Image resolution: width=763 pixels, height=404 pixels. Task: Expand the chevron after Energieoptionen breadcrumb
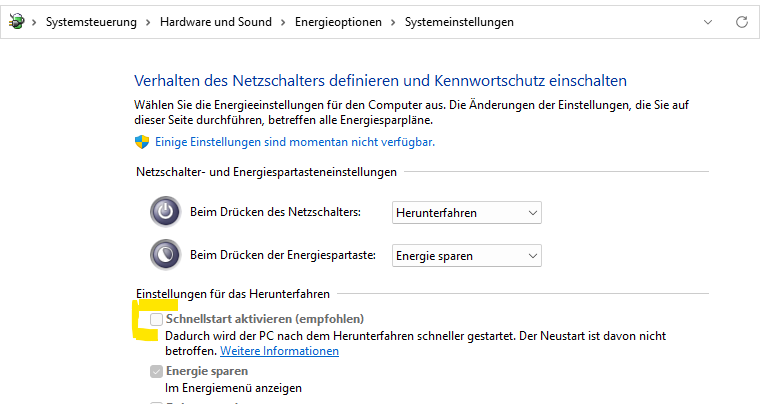point(391,22)
